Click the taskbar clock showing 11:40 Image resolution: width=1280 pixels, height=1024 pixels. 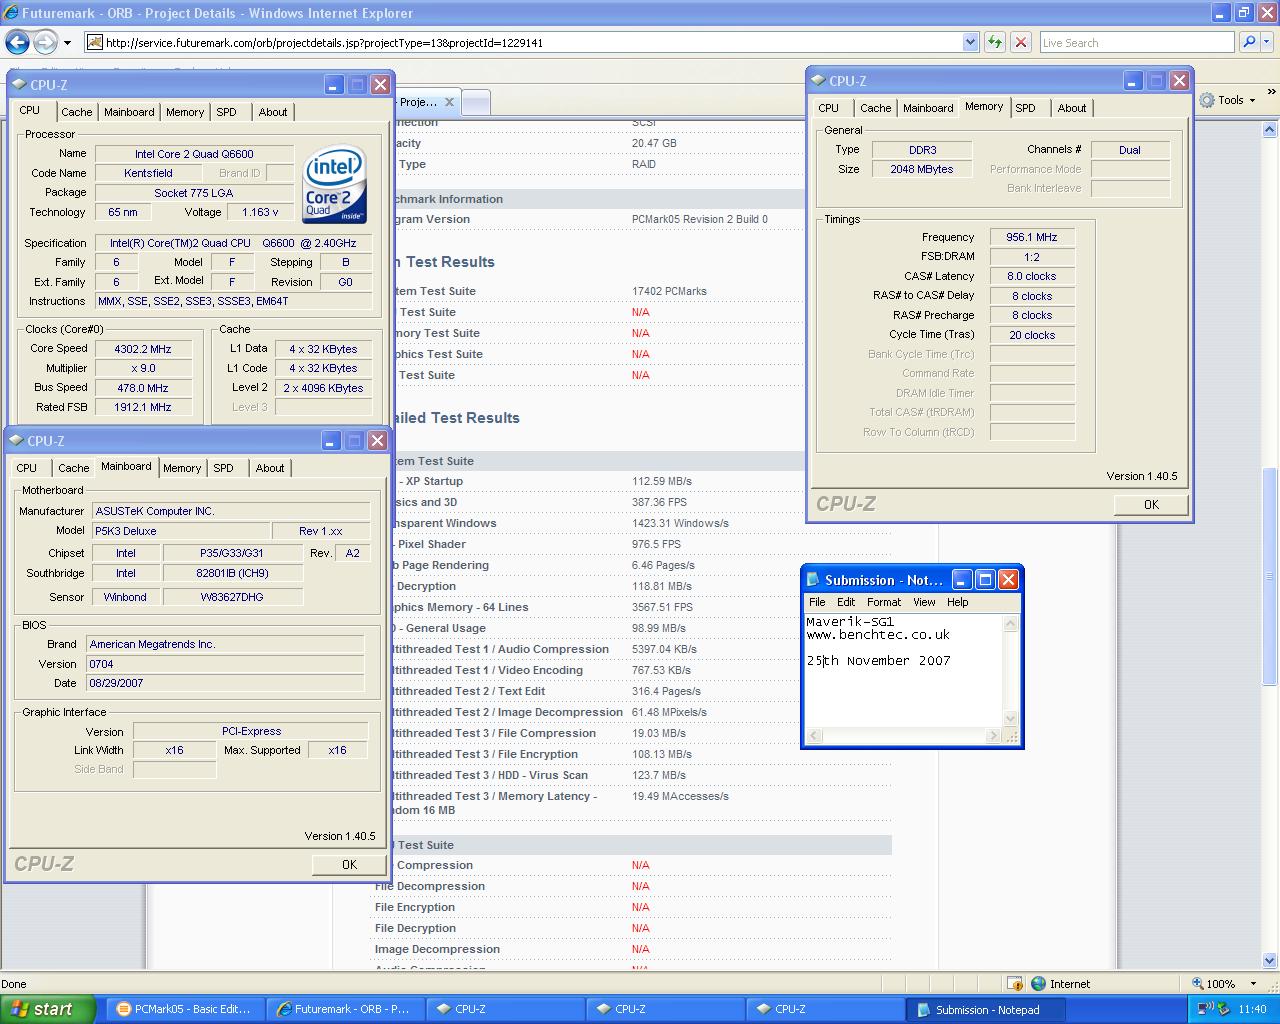tap(1252, 1009)
